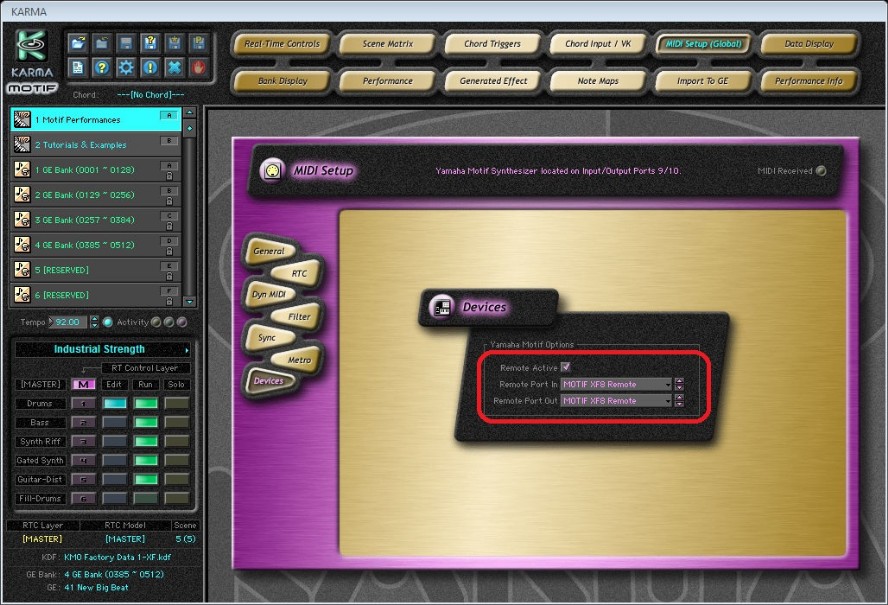Click the Tempo value field

(x=69, y=322)
